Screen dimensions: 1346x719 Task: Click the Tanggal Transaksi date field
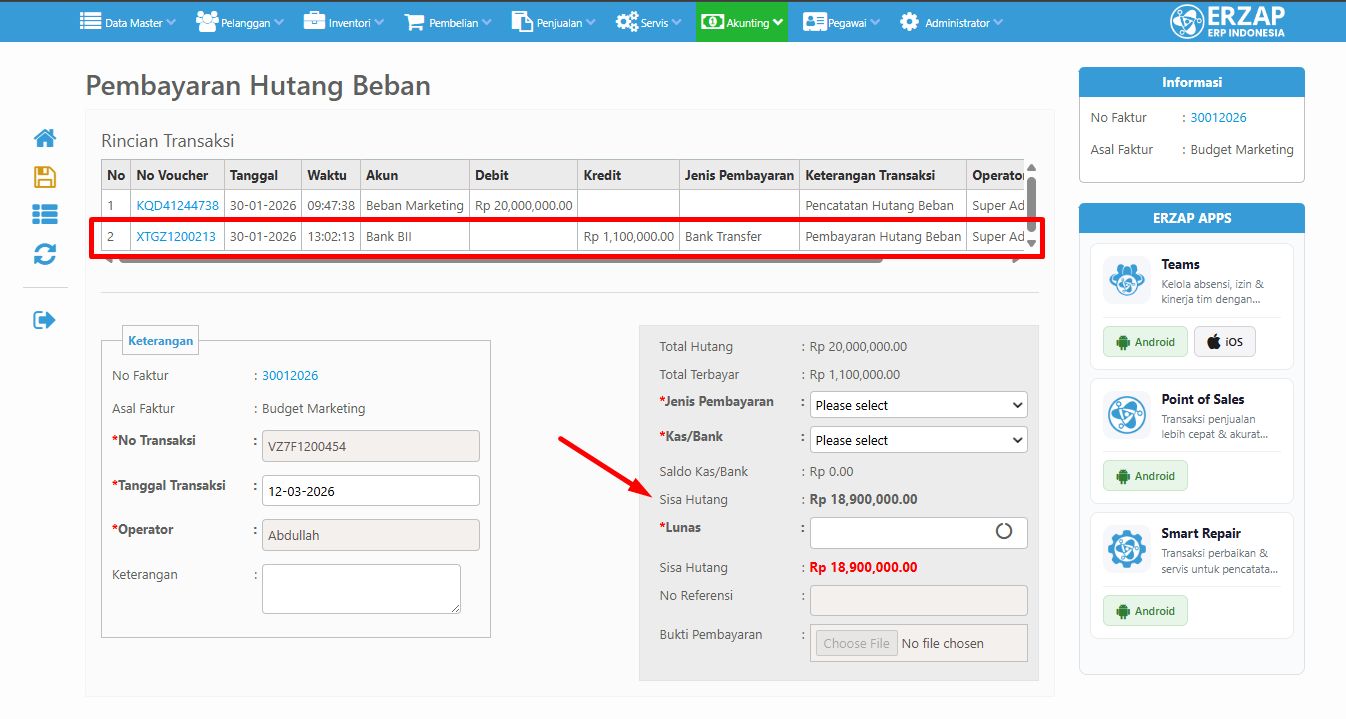pyautogui.click(x=370, y=491)
